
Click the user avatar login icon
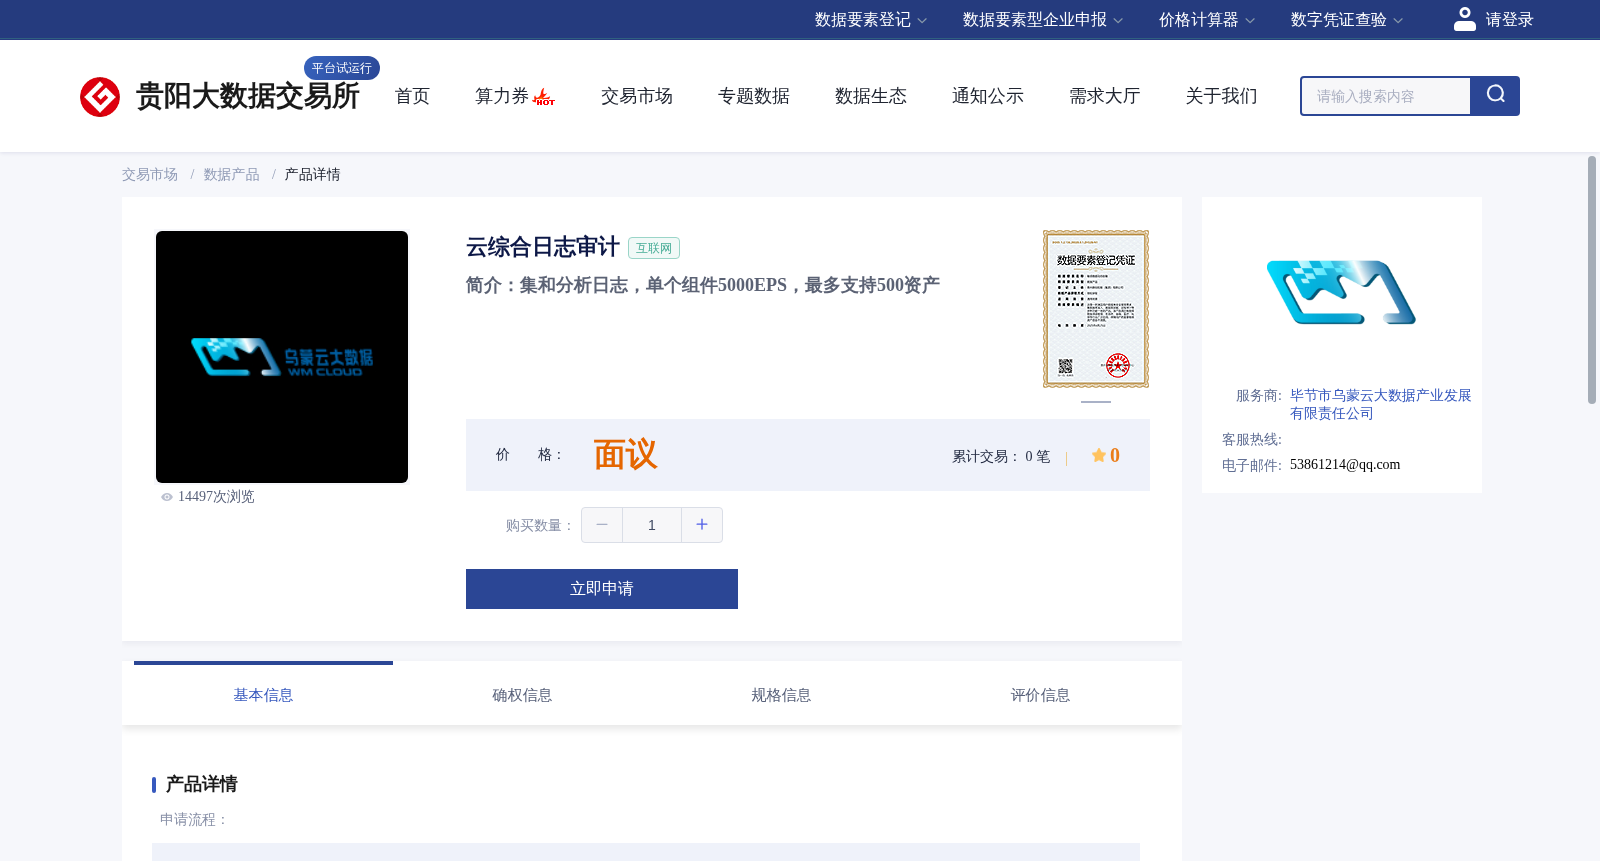pyautogui.click(x=1465, y=19)
